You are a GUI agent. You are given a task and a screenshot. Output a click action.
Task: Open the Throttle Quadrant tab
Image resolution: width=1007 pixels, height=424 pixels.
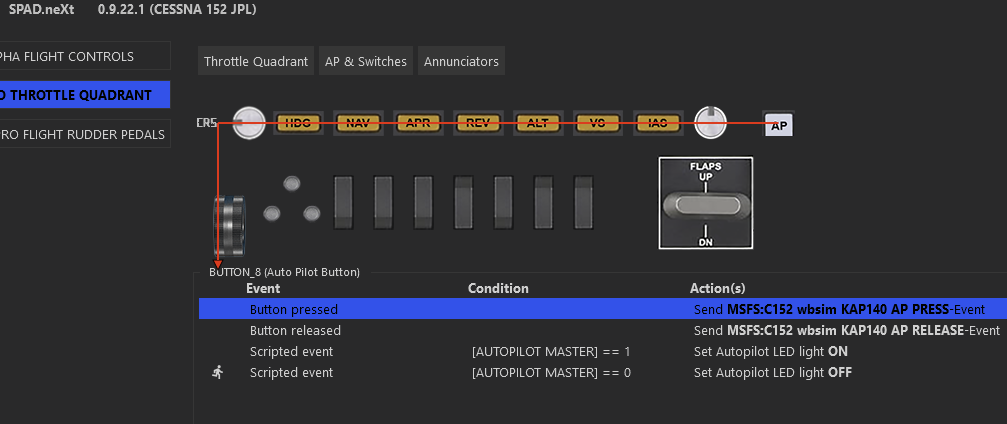click(x=256, y=61)
